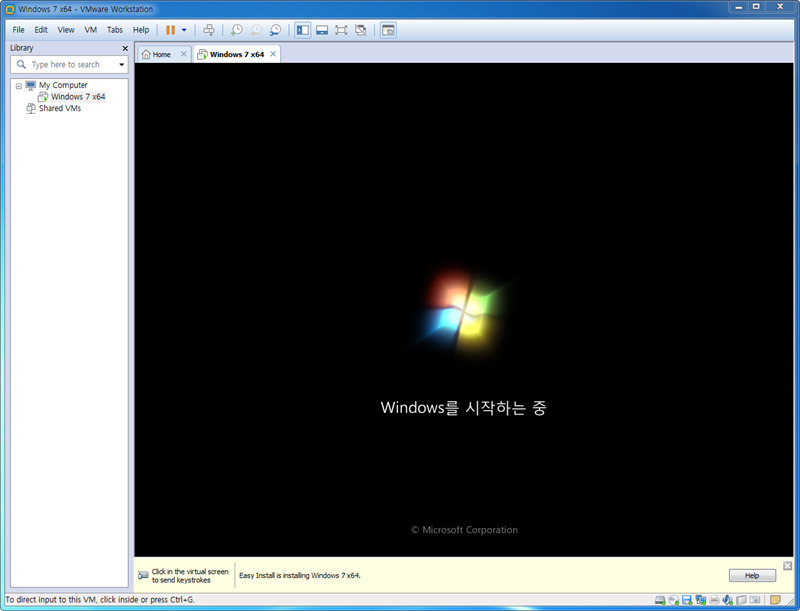Minimize the VMware Workstation window
Screen dimensions: 800x611
(738, 7)
